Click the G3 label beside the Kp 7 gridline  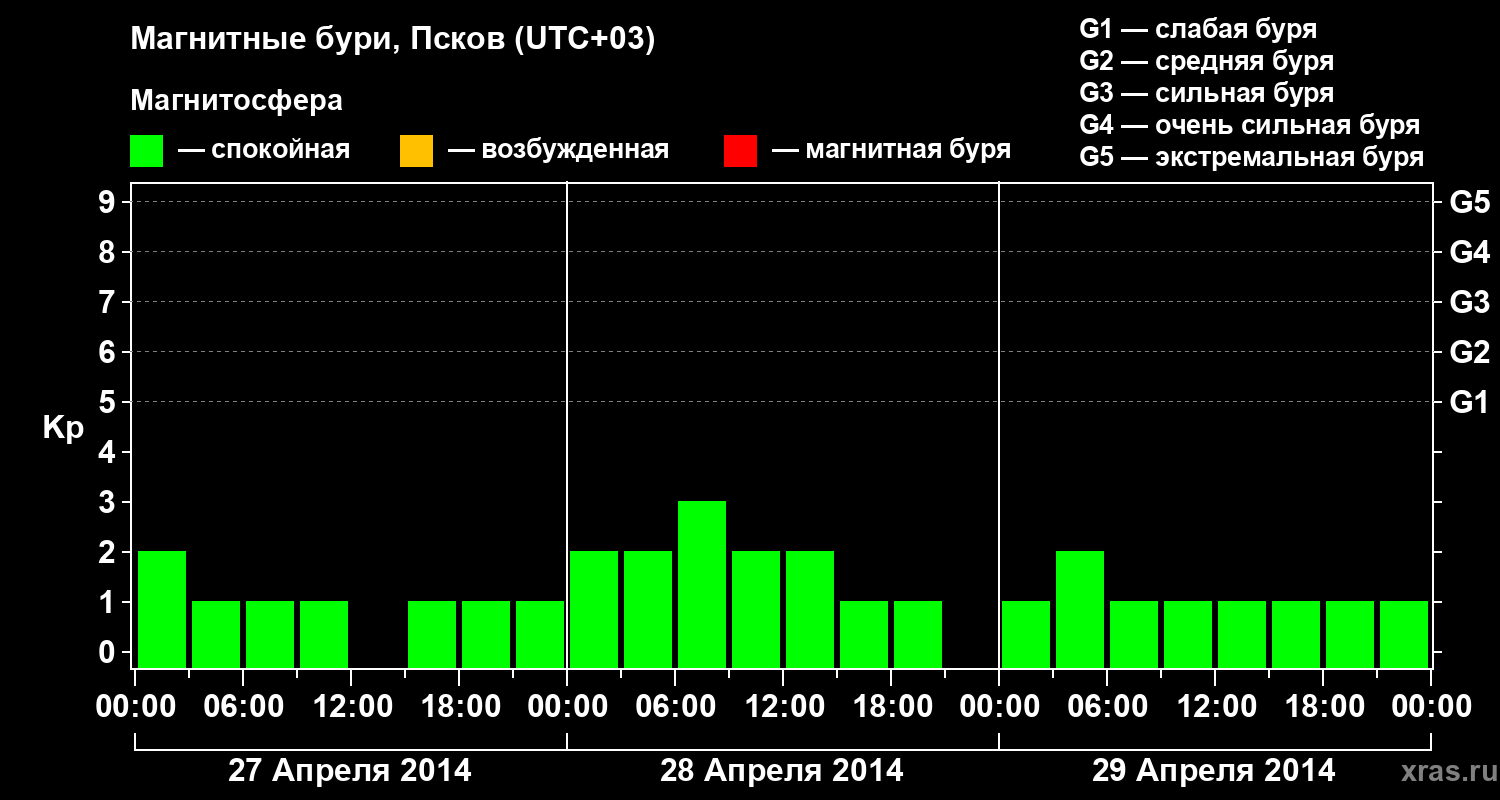point(1470,302)
